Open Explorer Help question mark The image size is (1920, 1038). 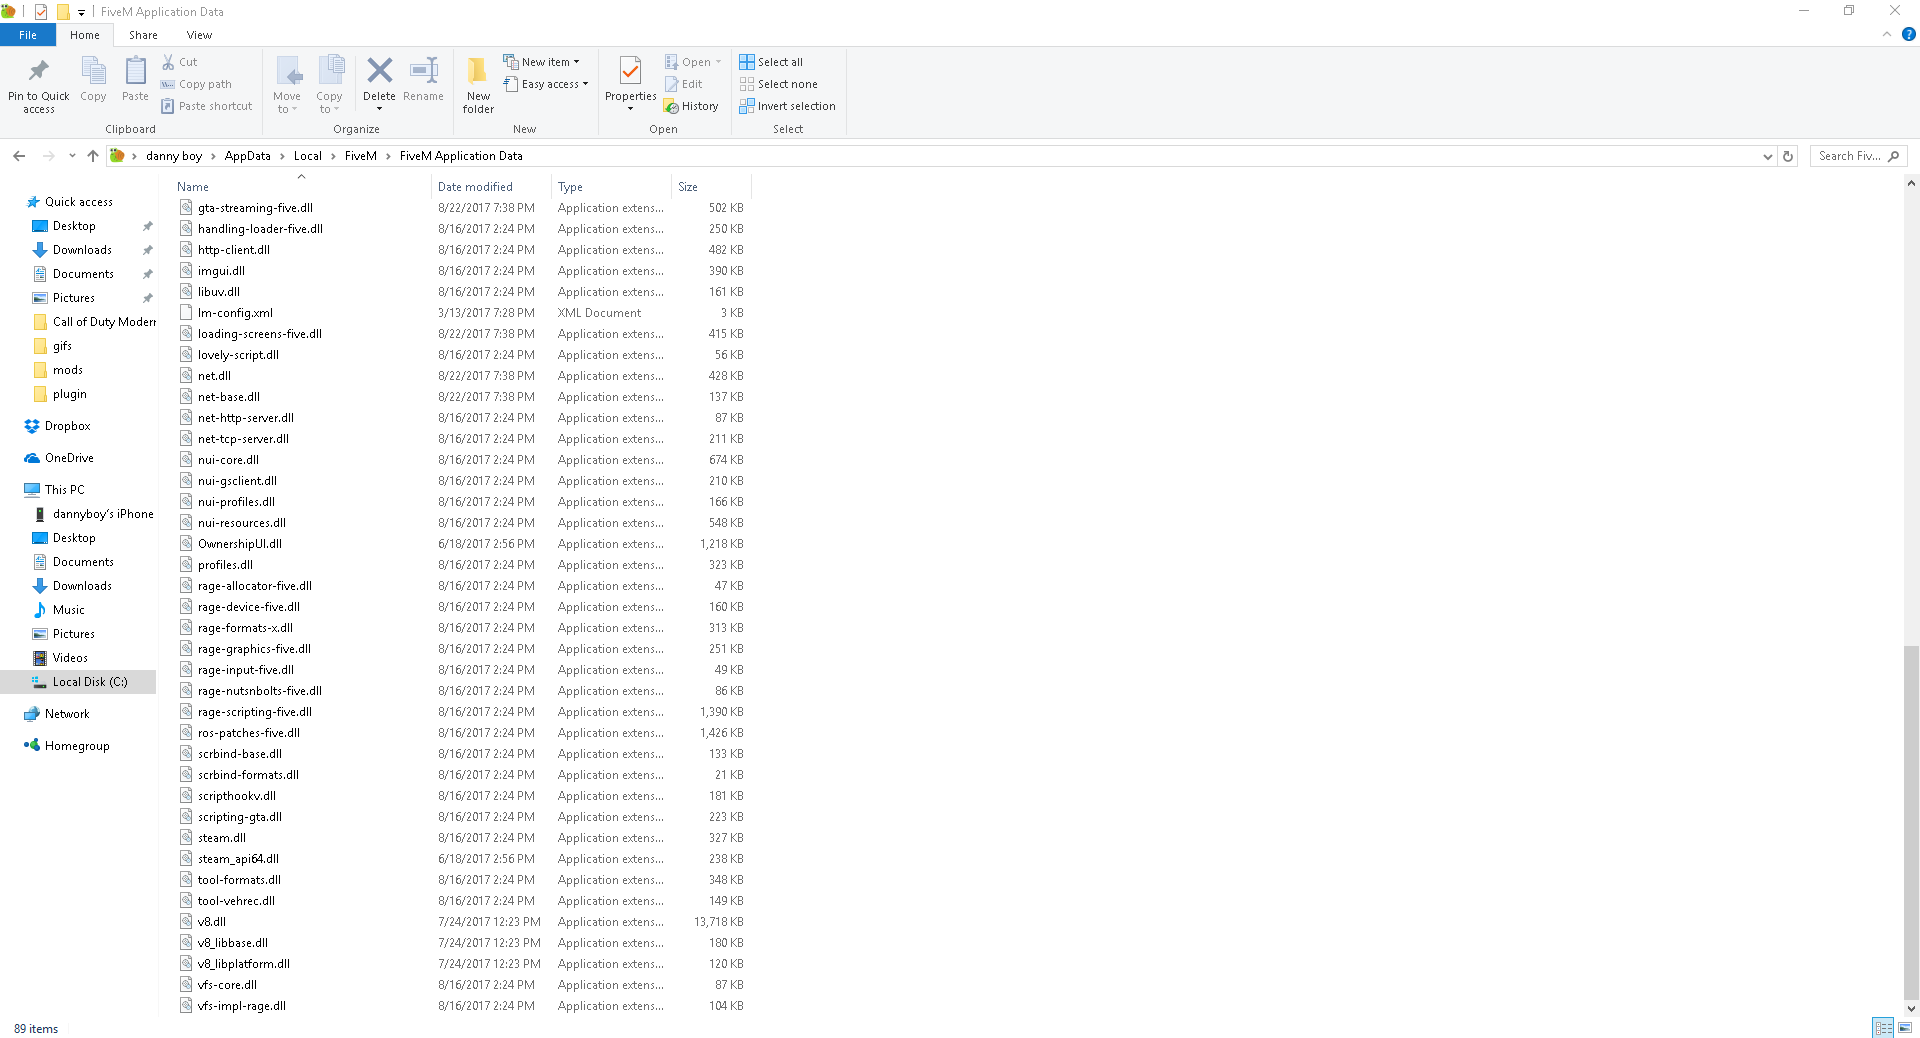(1908, 34)
